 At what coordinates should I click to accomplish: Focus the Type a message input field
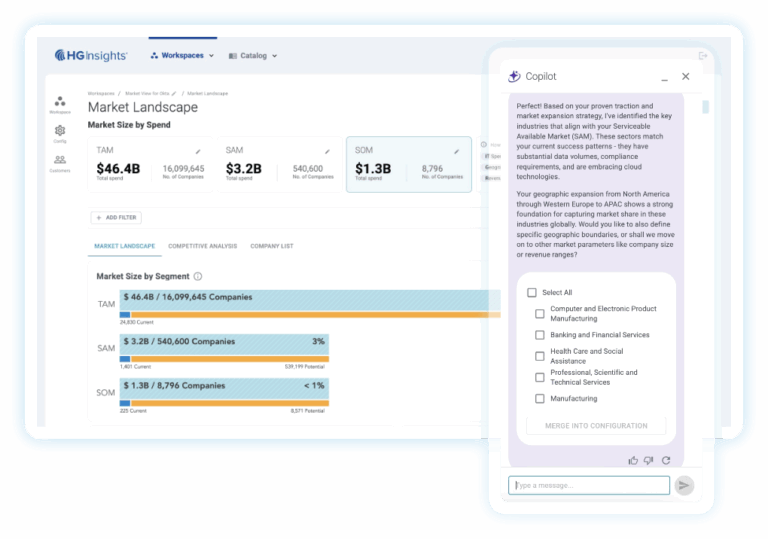pyautogui.click(x=589, y=486)
